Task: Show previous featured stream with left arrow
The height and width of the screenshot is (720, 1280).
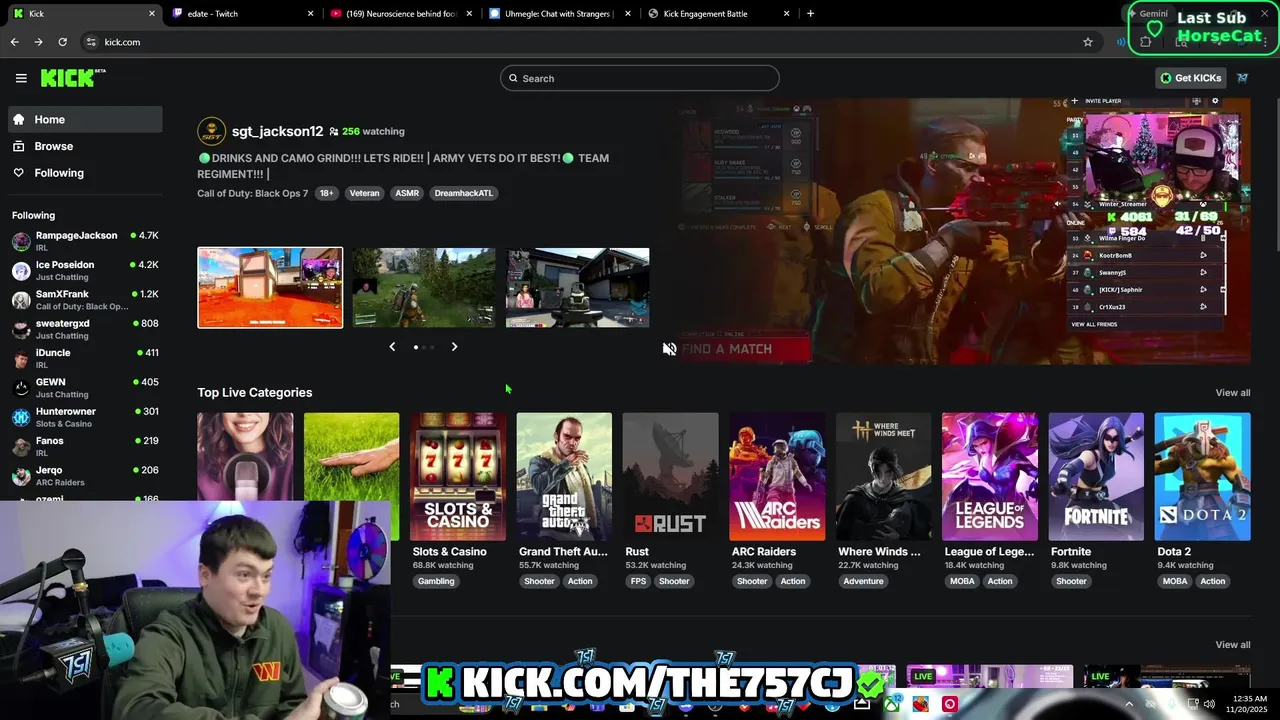Action: 392,347
